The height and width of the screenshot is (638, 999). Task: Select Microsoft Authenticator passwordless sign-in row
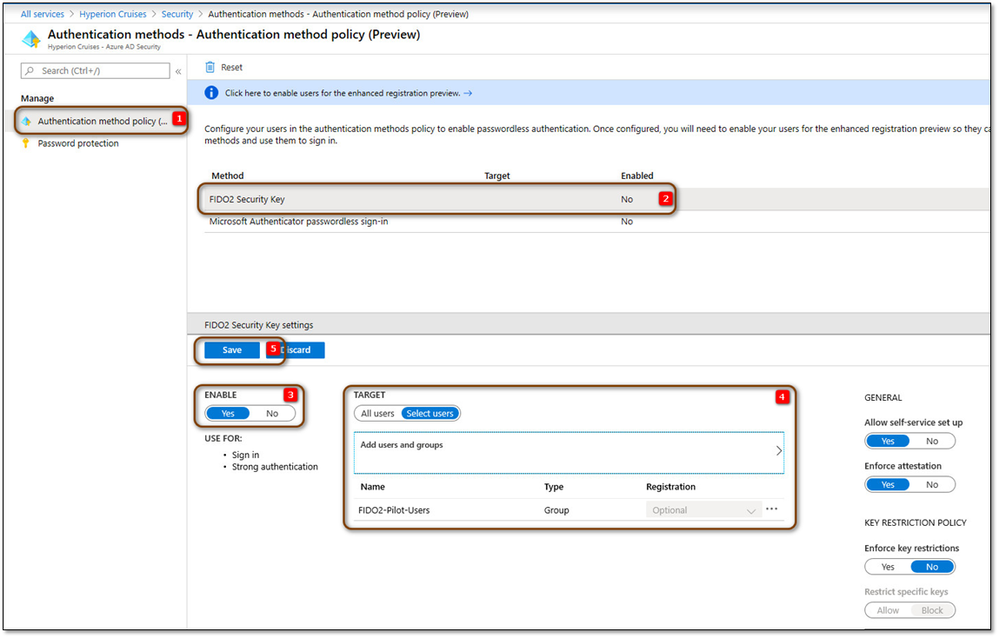596,222
